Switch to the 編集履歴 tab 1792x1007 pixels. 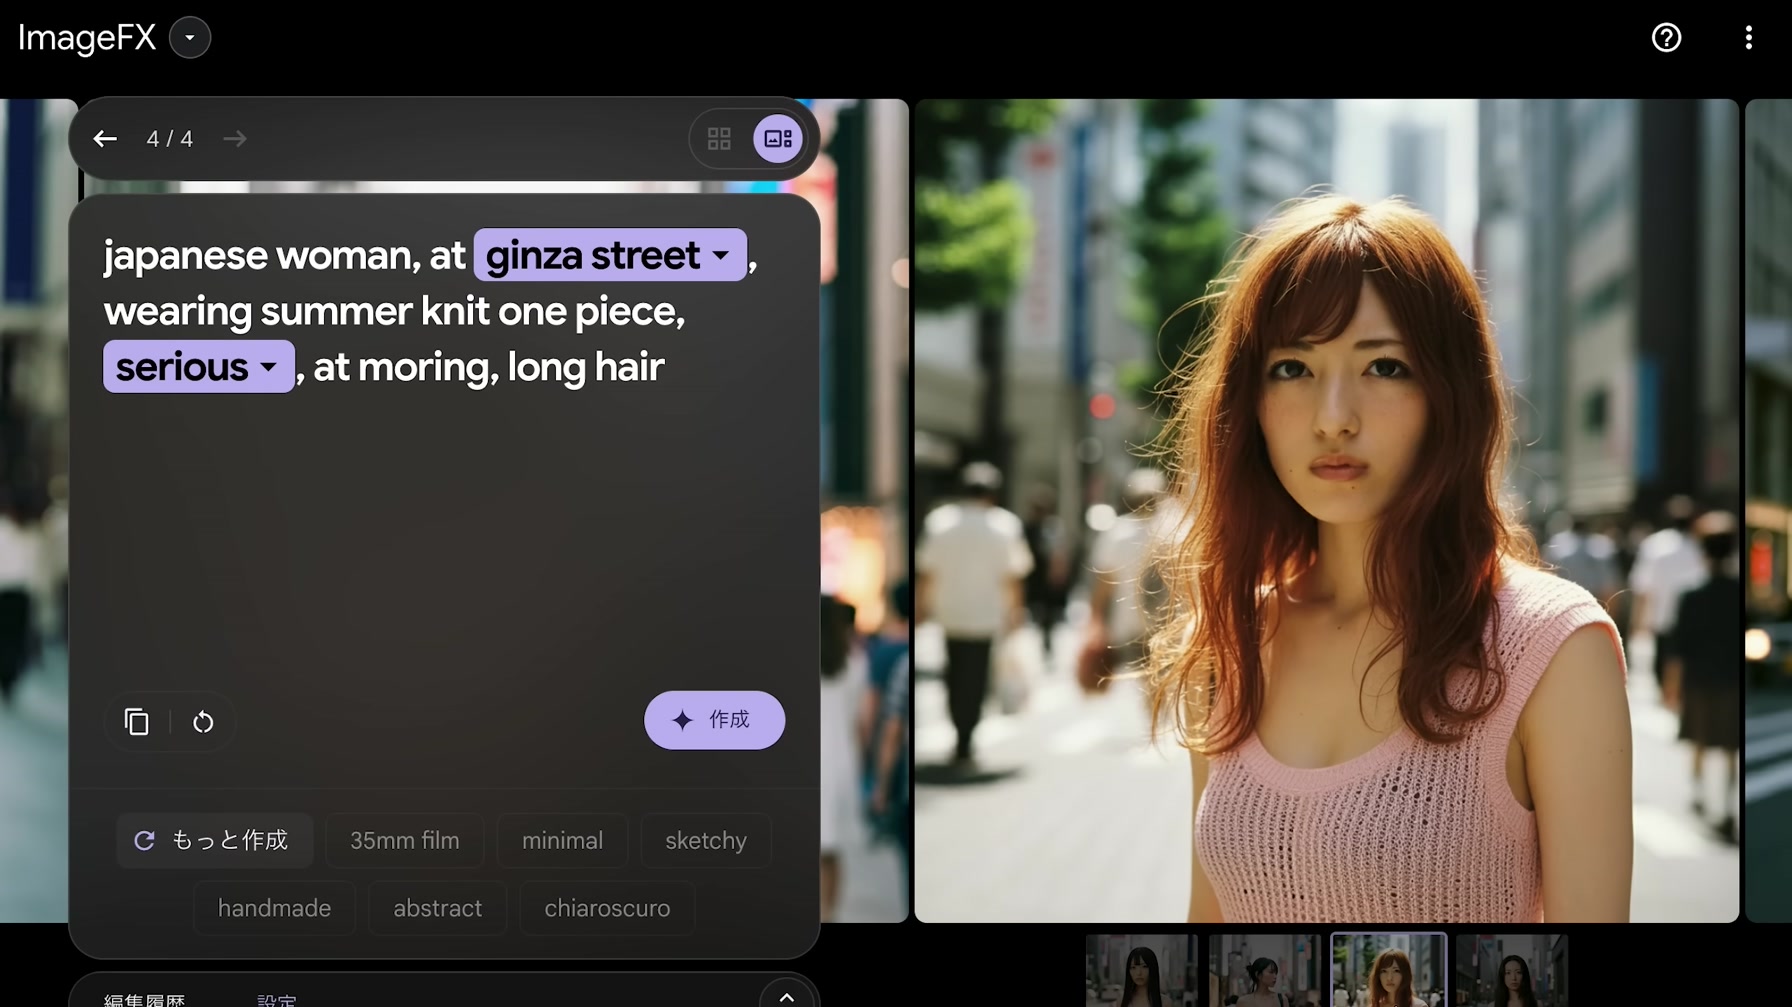(x=145, y=999)
